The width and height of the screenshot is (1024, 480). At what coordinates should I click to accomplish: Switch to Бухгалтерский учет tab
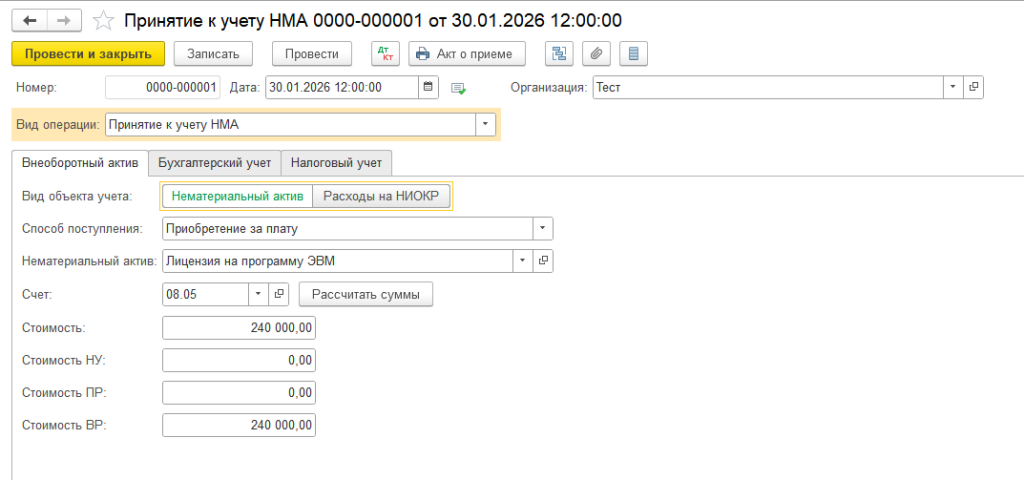pos(215,163)
